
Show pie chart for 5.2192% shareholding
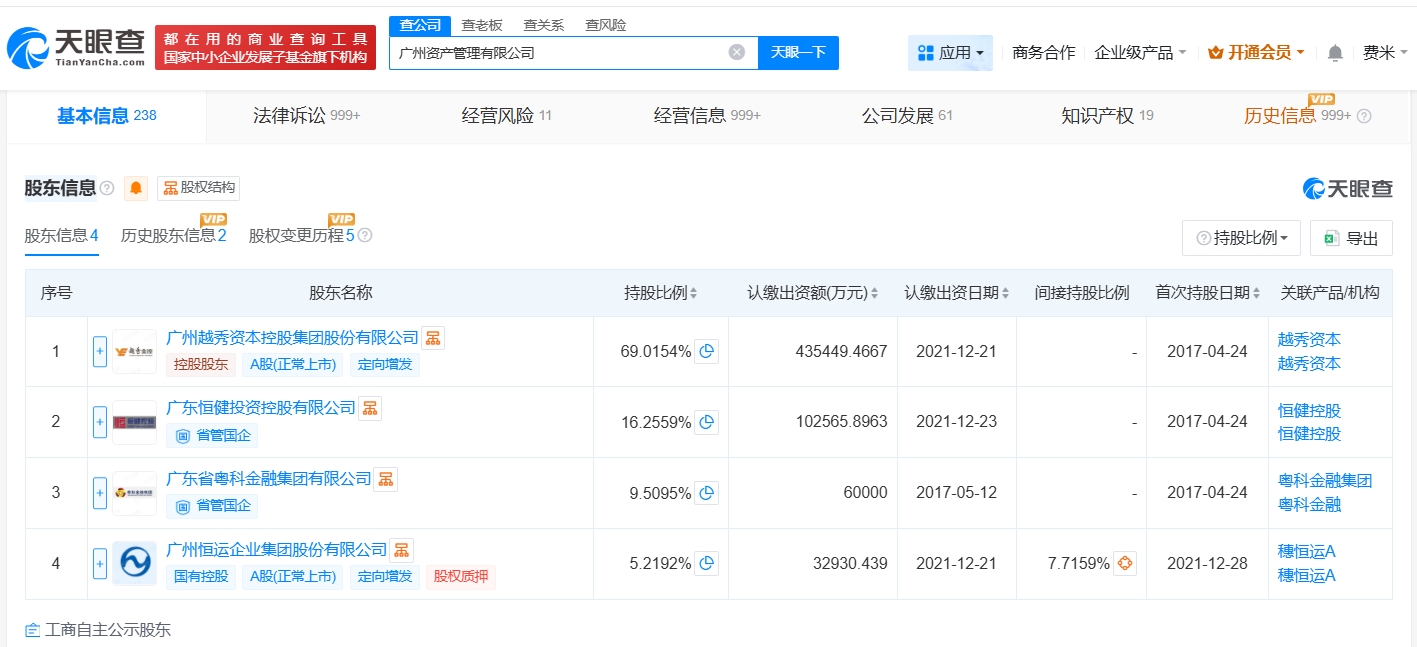(706, 564)
